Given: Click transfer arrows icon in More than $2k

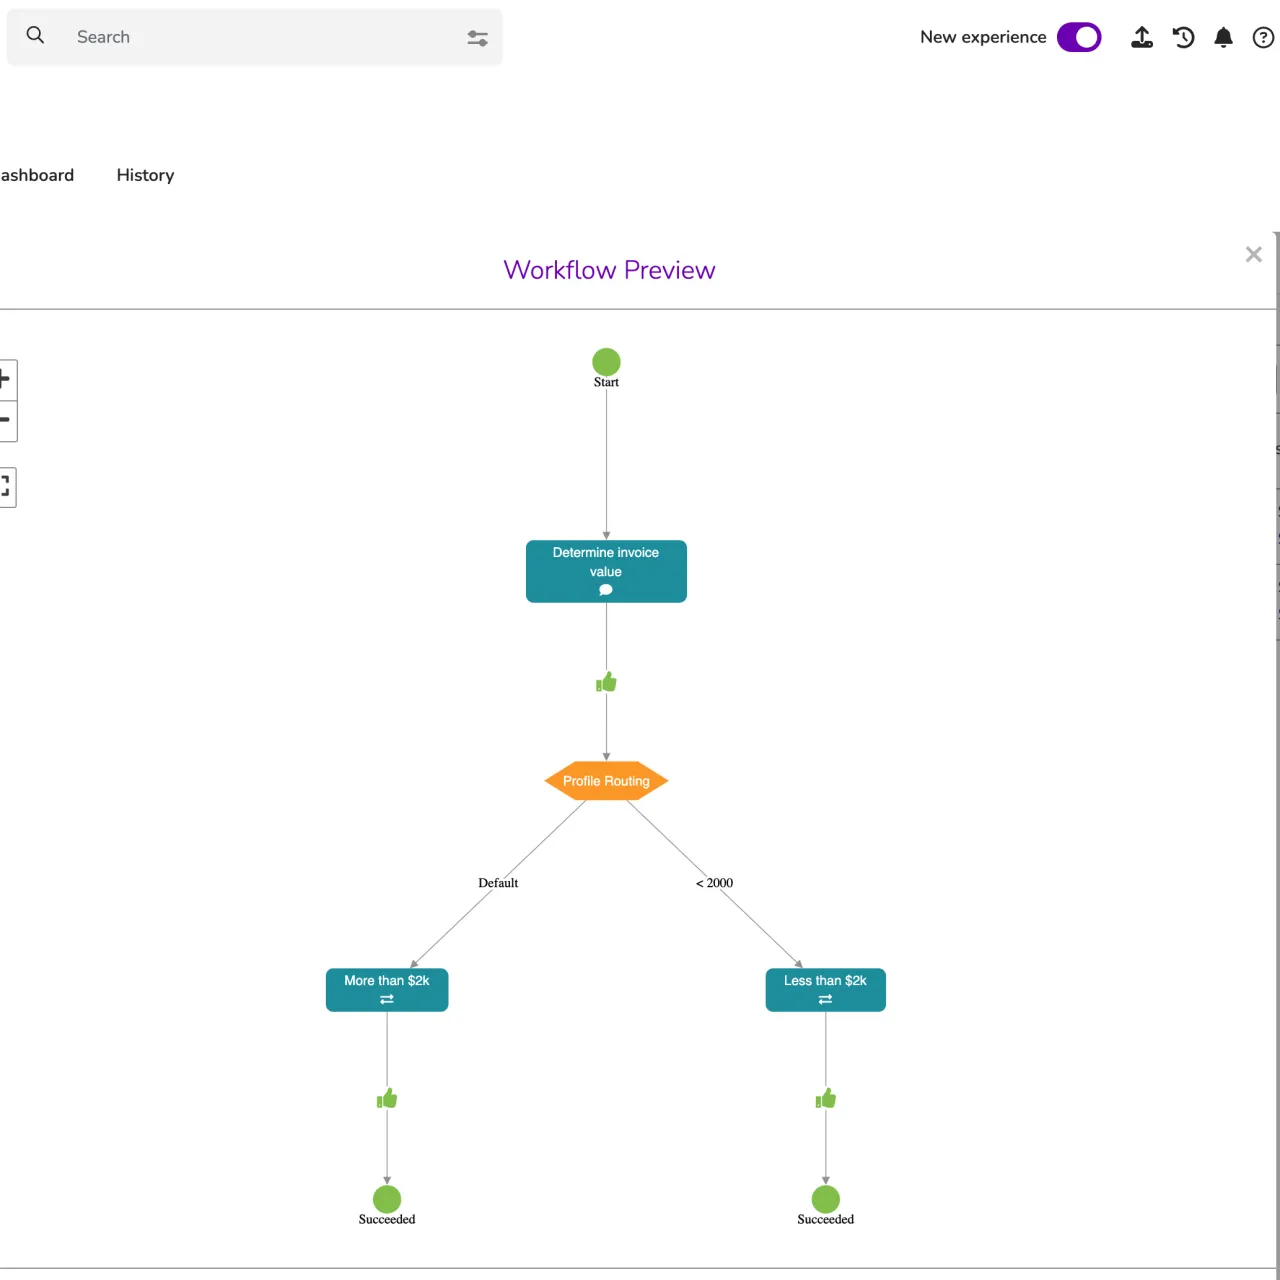Looking at the screenshot, I should tap(387, 999).
